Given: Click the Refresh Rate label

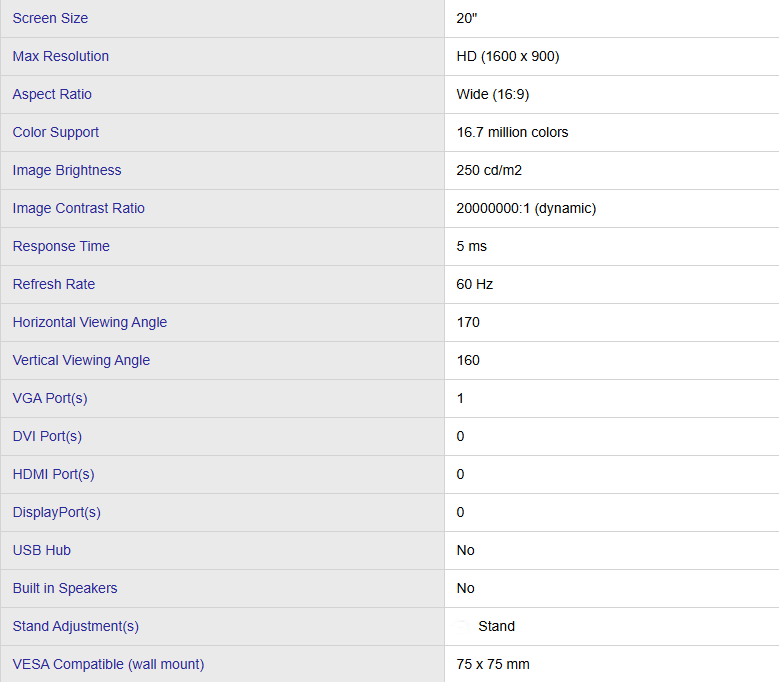Looking at the screenshot, I should (54, 284).
